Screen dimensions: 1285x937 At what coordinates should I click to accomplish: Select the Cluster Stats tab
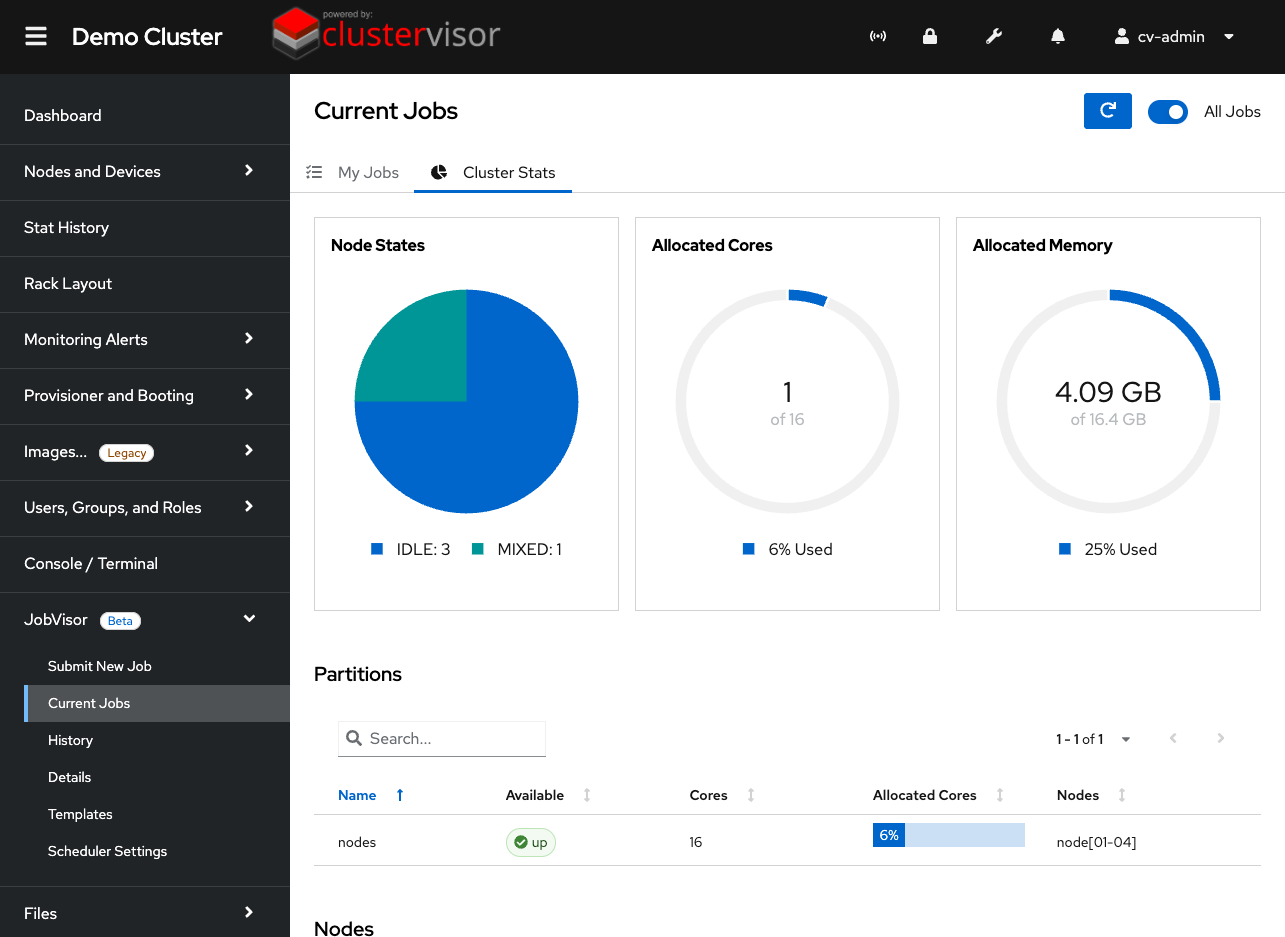[x=493, y=172]
